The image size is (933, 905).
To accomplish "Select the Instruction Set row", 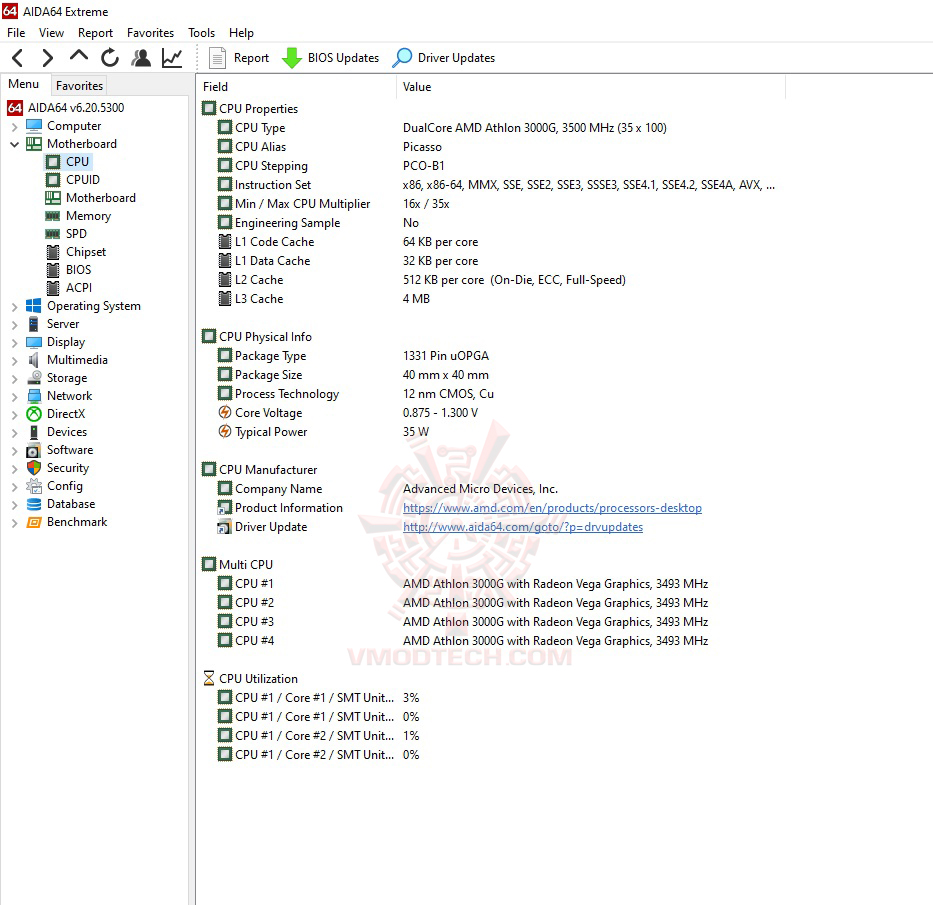I will pos(494,185).
